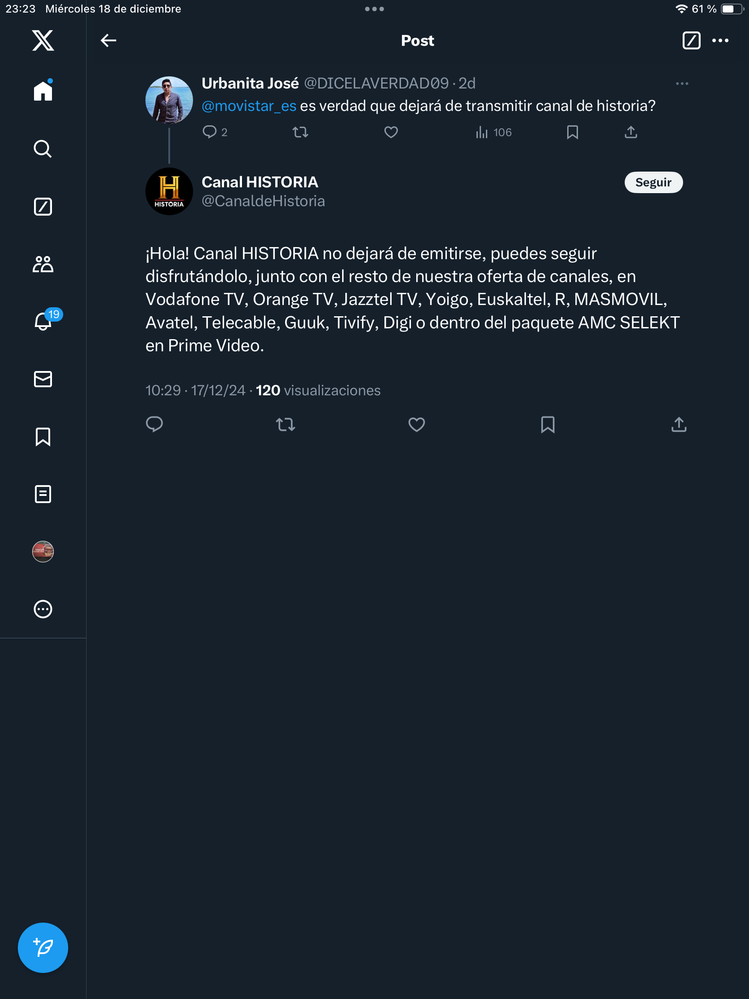Like the Canal HISTORIA reply
The image size is (749, 999).
pyautogui.click(x=417, y=425)
